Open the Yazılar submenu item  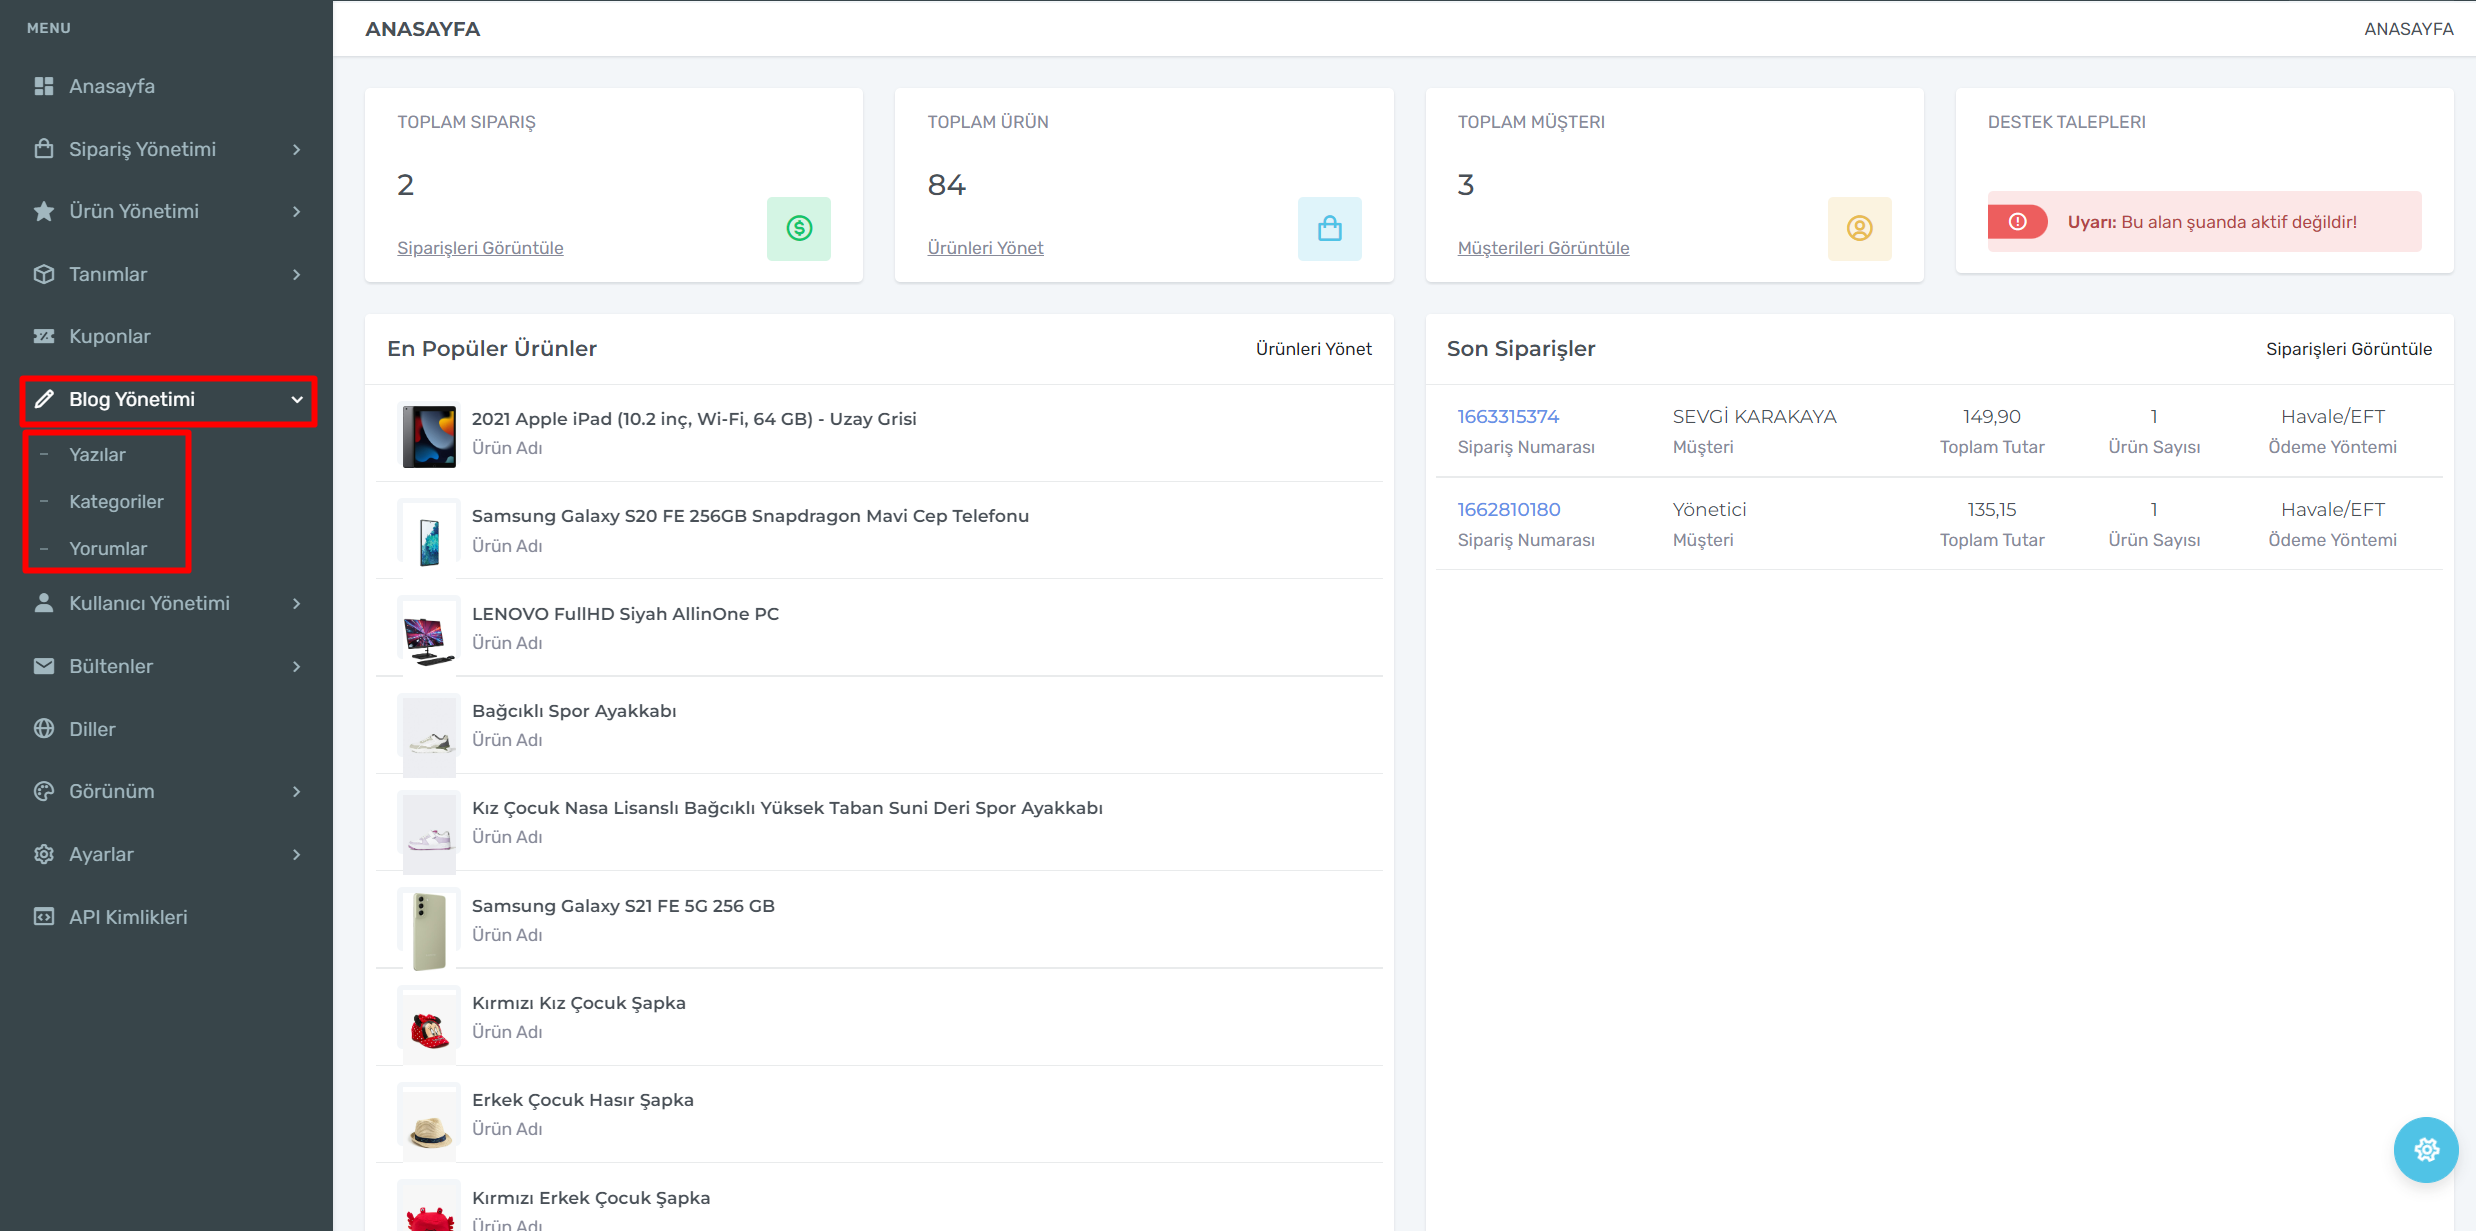[x=97, y=454]
